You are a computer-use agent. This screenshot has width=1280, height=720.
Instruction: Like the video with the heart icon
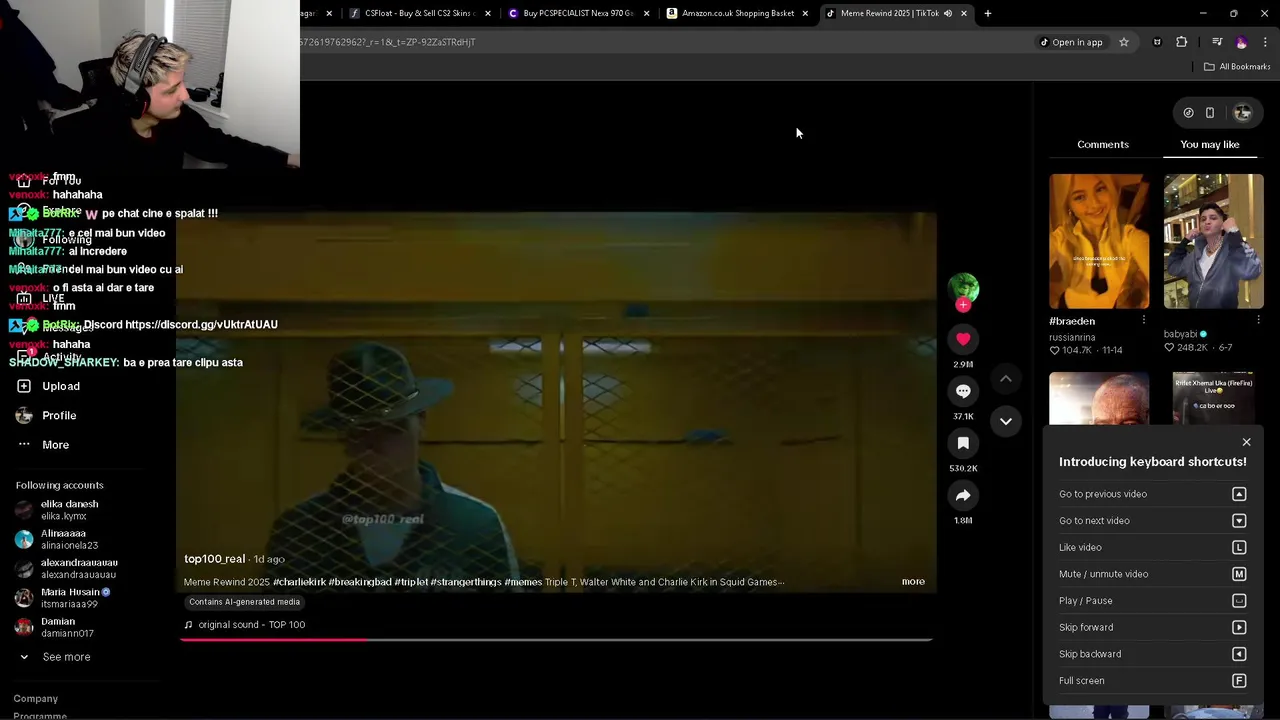pos(963,339)
